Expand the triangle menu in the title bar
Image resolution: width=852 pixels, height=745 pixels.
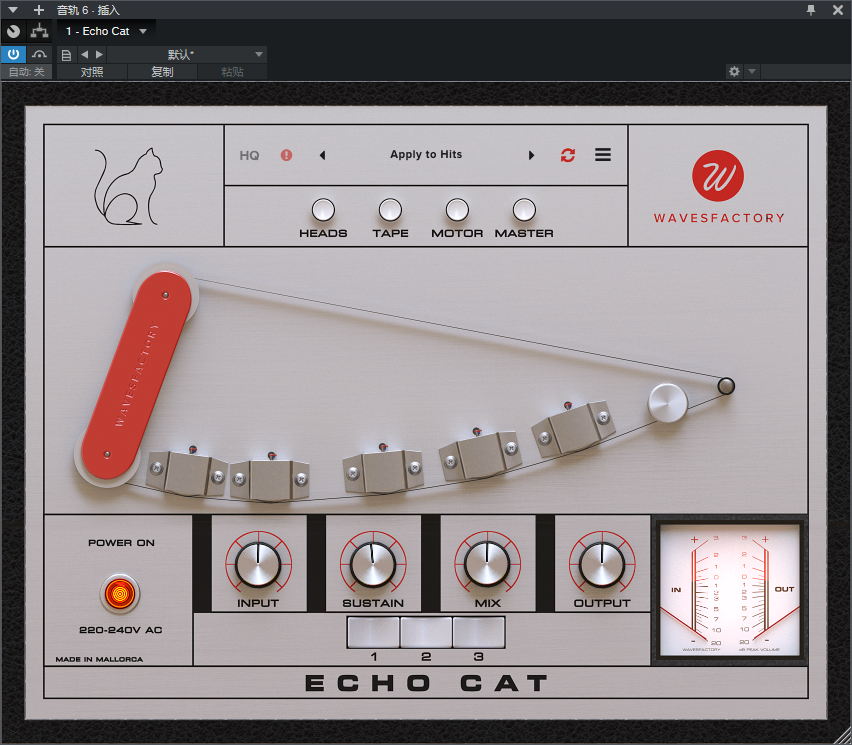(13, 10)
